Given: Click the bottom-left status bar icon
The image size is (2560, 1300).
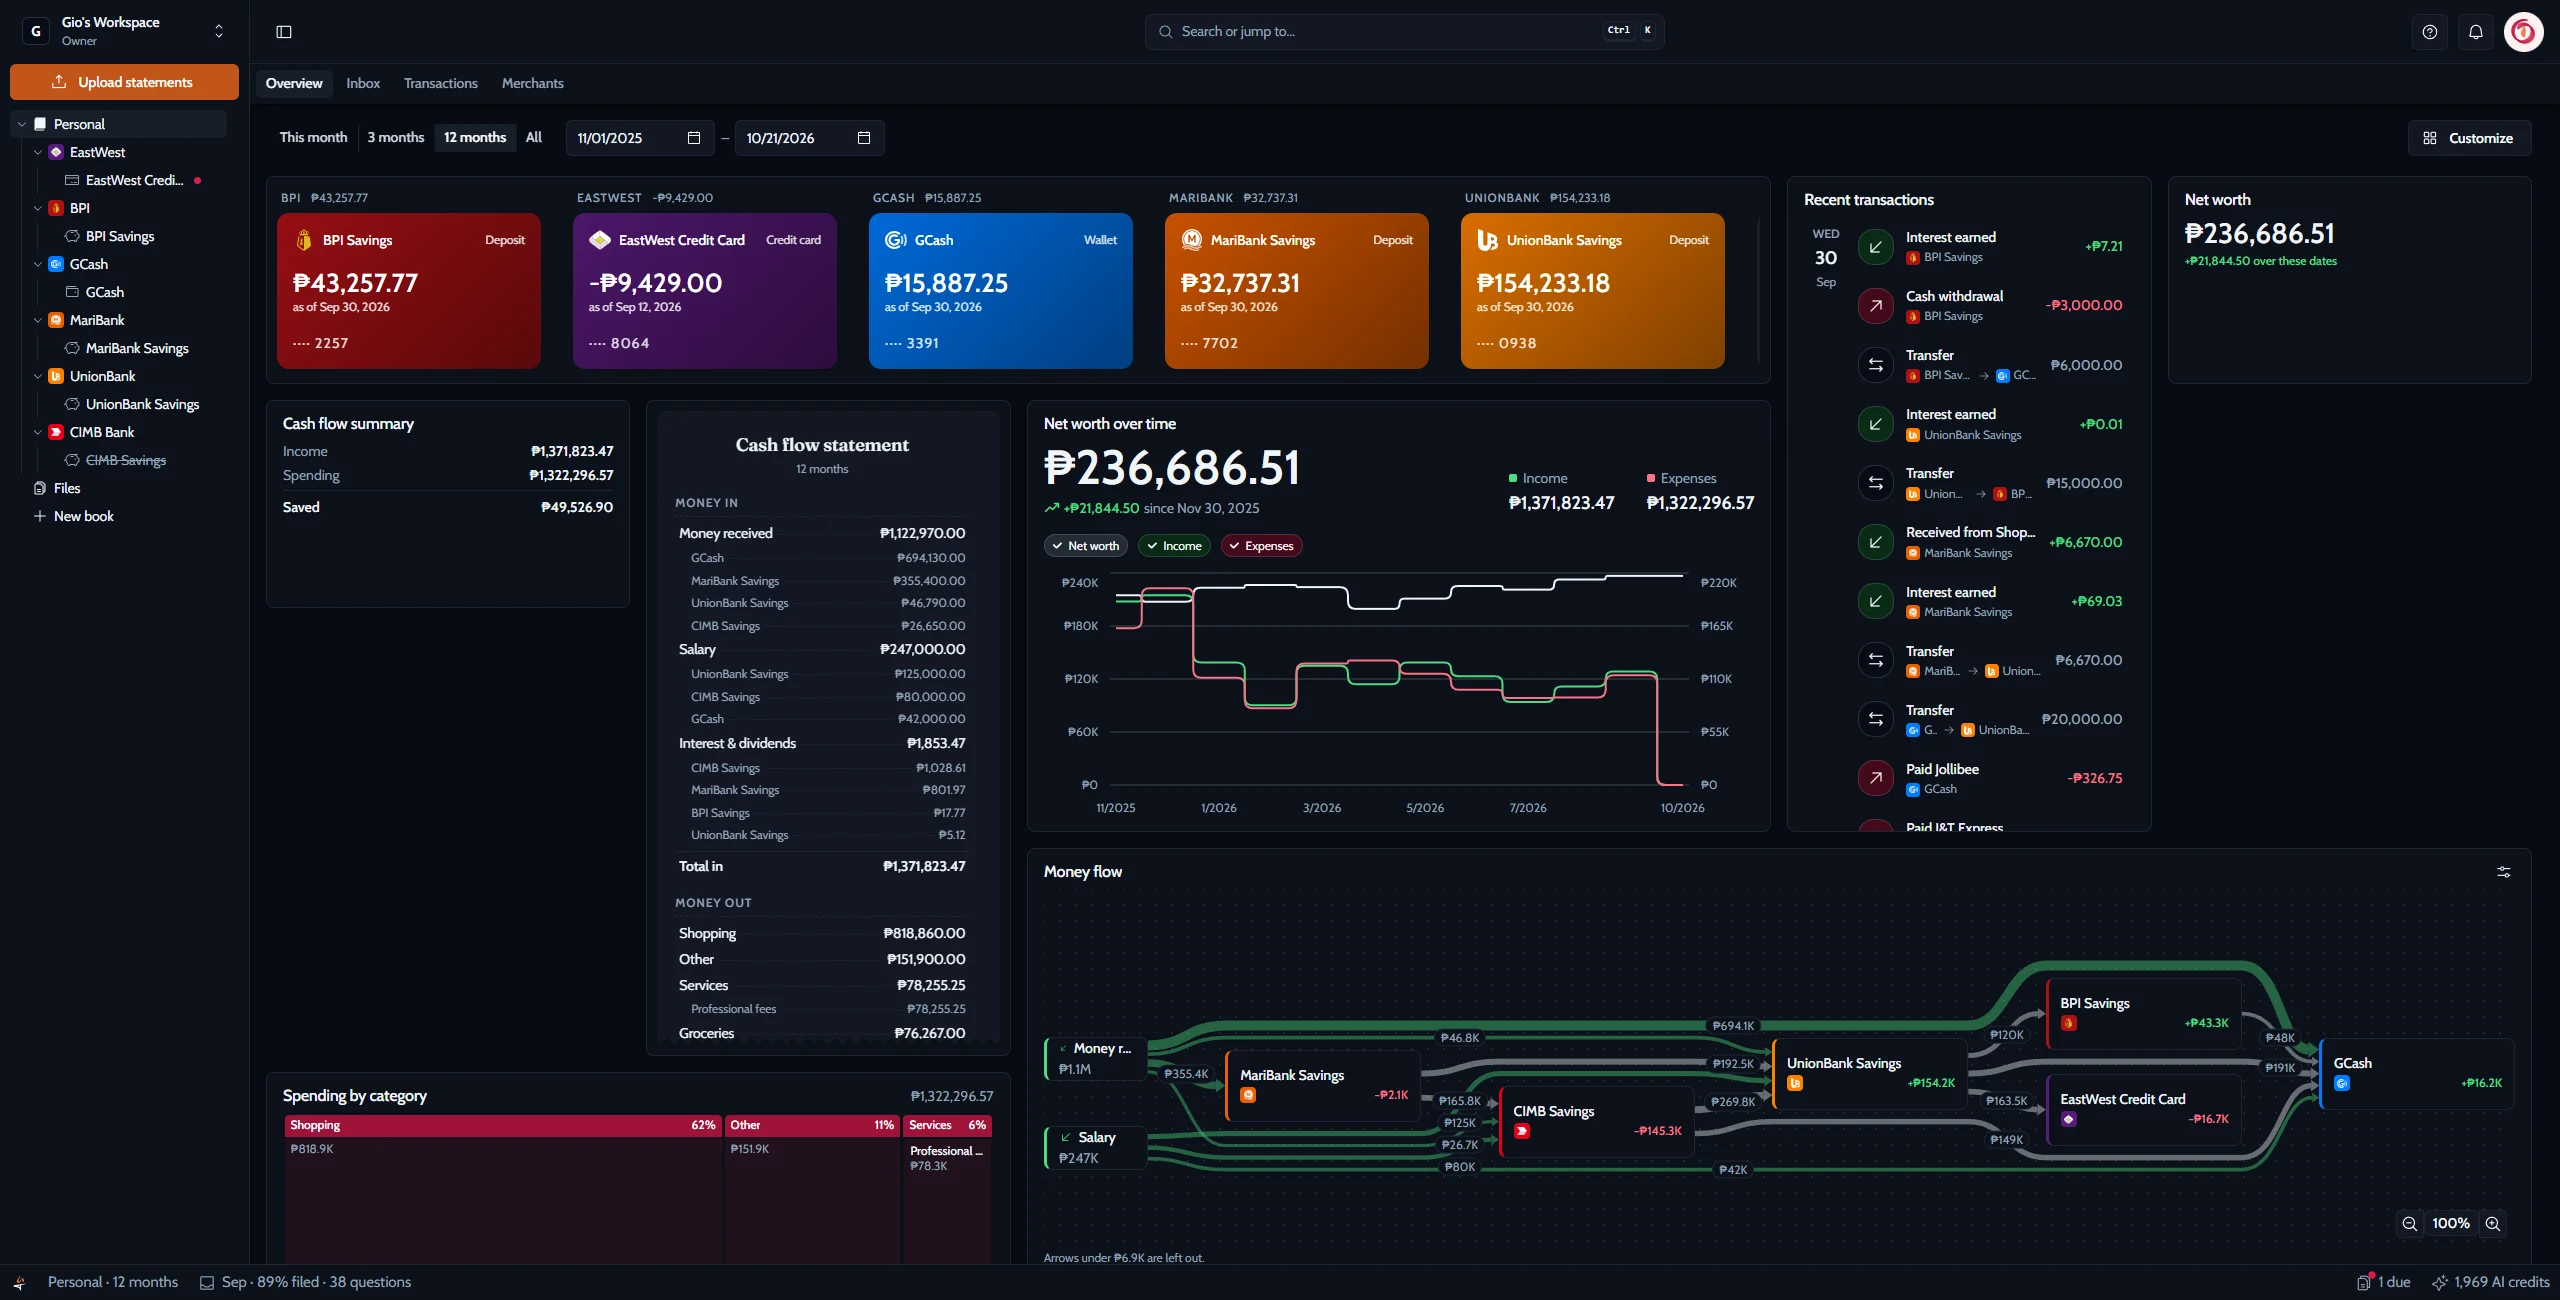Looking at the screenshot, I should pos(18,1282).
